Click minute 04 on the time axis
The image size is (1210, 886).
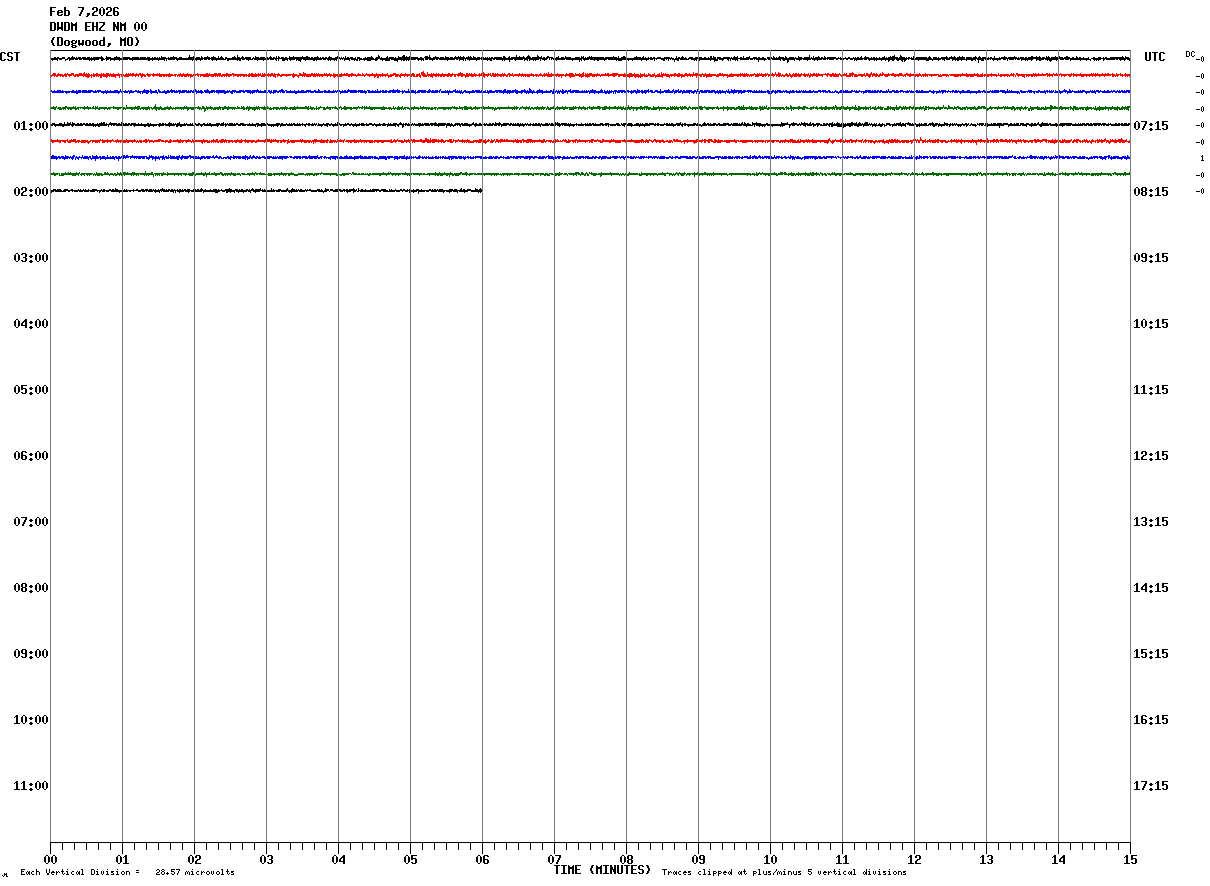pyautogui.click(x=338, y=860)
